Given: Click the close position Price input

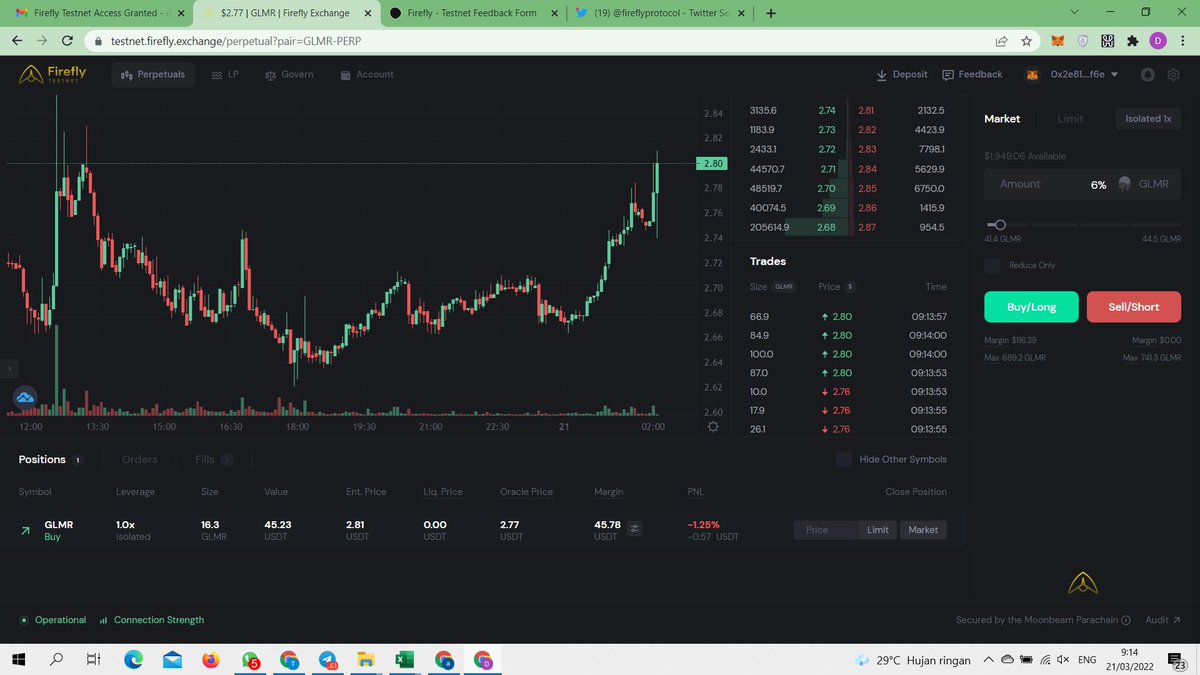Looking at the screenshot, I should [826, 530].
